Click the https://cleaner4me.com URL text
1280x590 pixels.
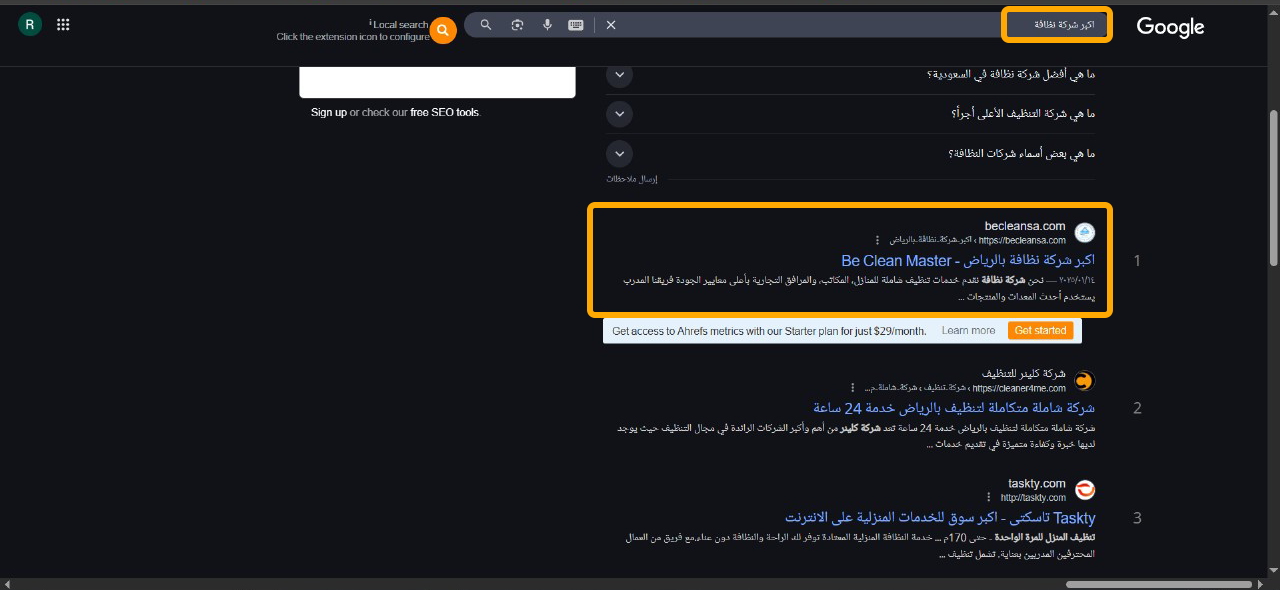[1019, 388]
